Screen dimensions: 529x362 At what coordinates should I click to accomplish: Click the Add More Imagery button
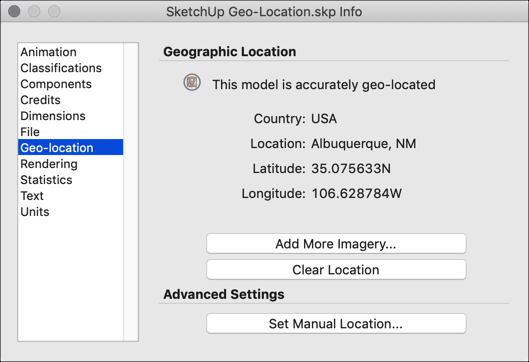click(336, 244)
